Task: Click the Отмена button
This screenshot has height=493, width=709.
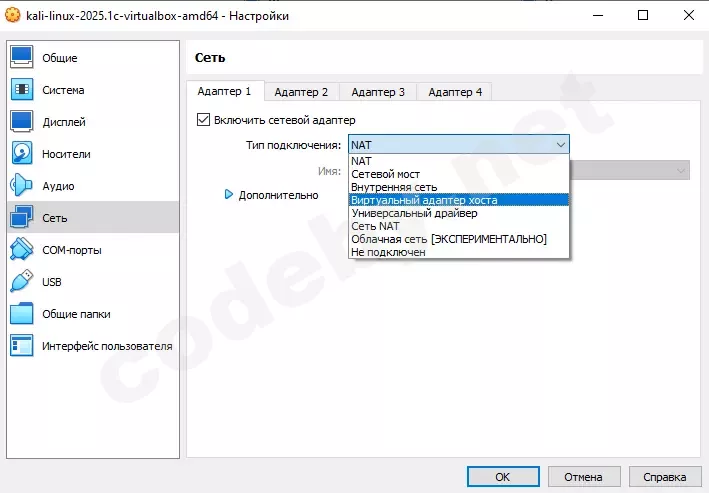Action: tap(582, 477)
